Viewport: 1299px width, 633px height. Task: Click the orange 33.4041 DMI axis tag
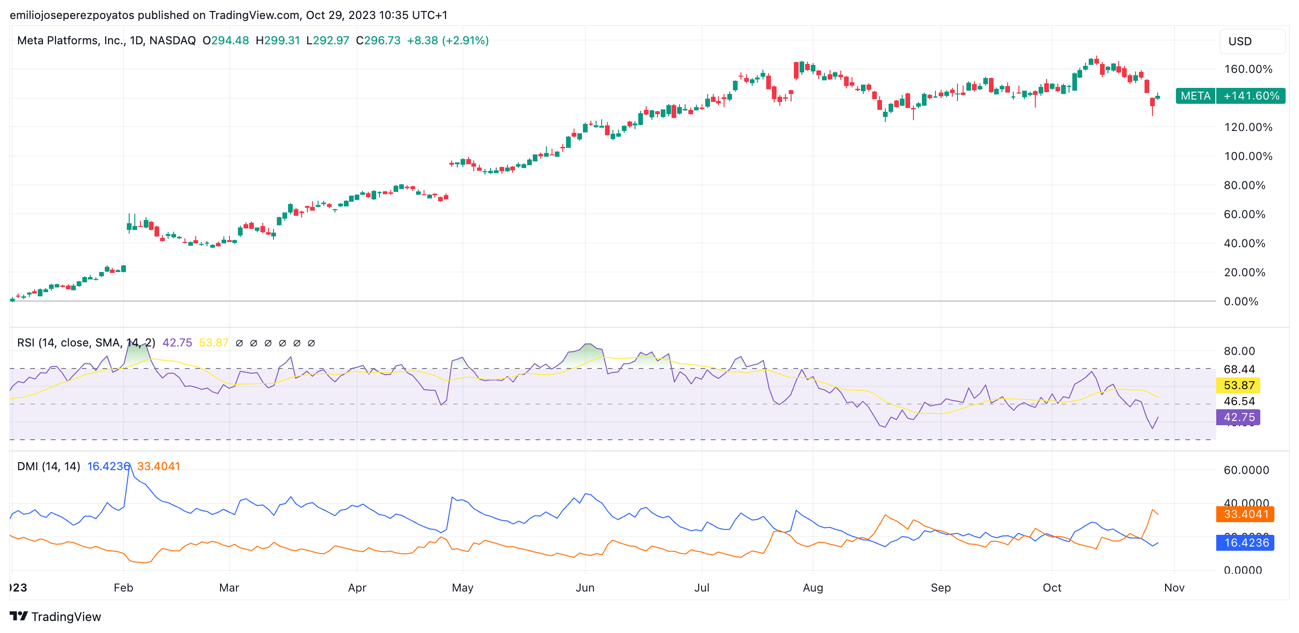click(1244, 514)
